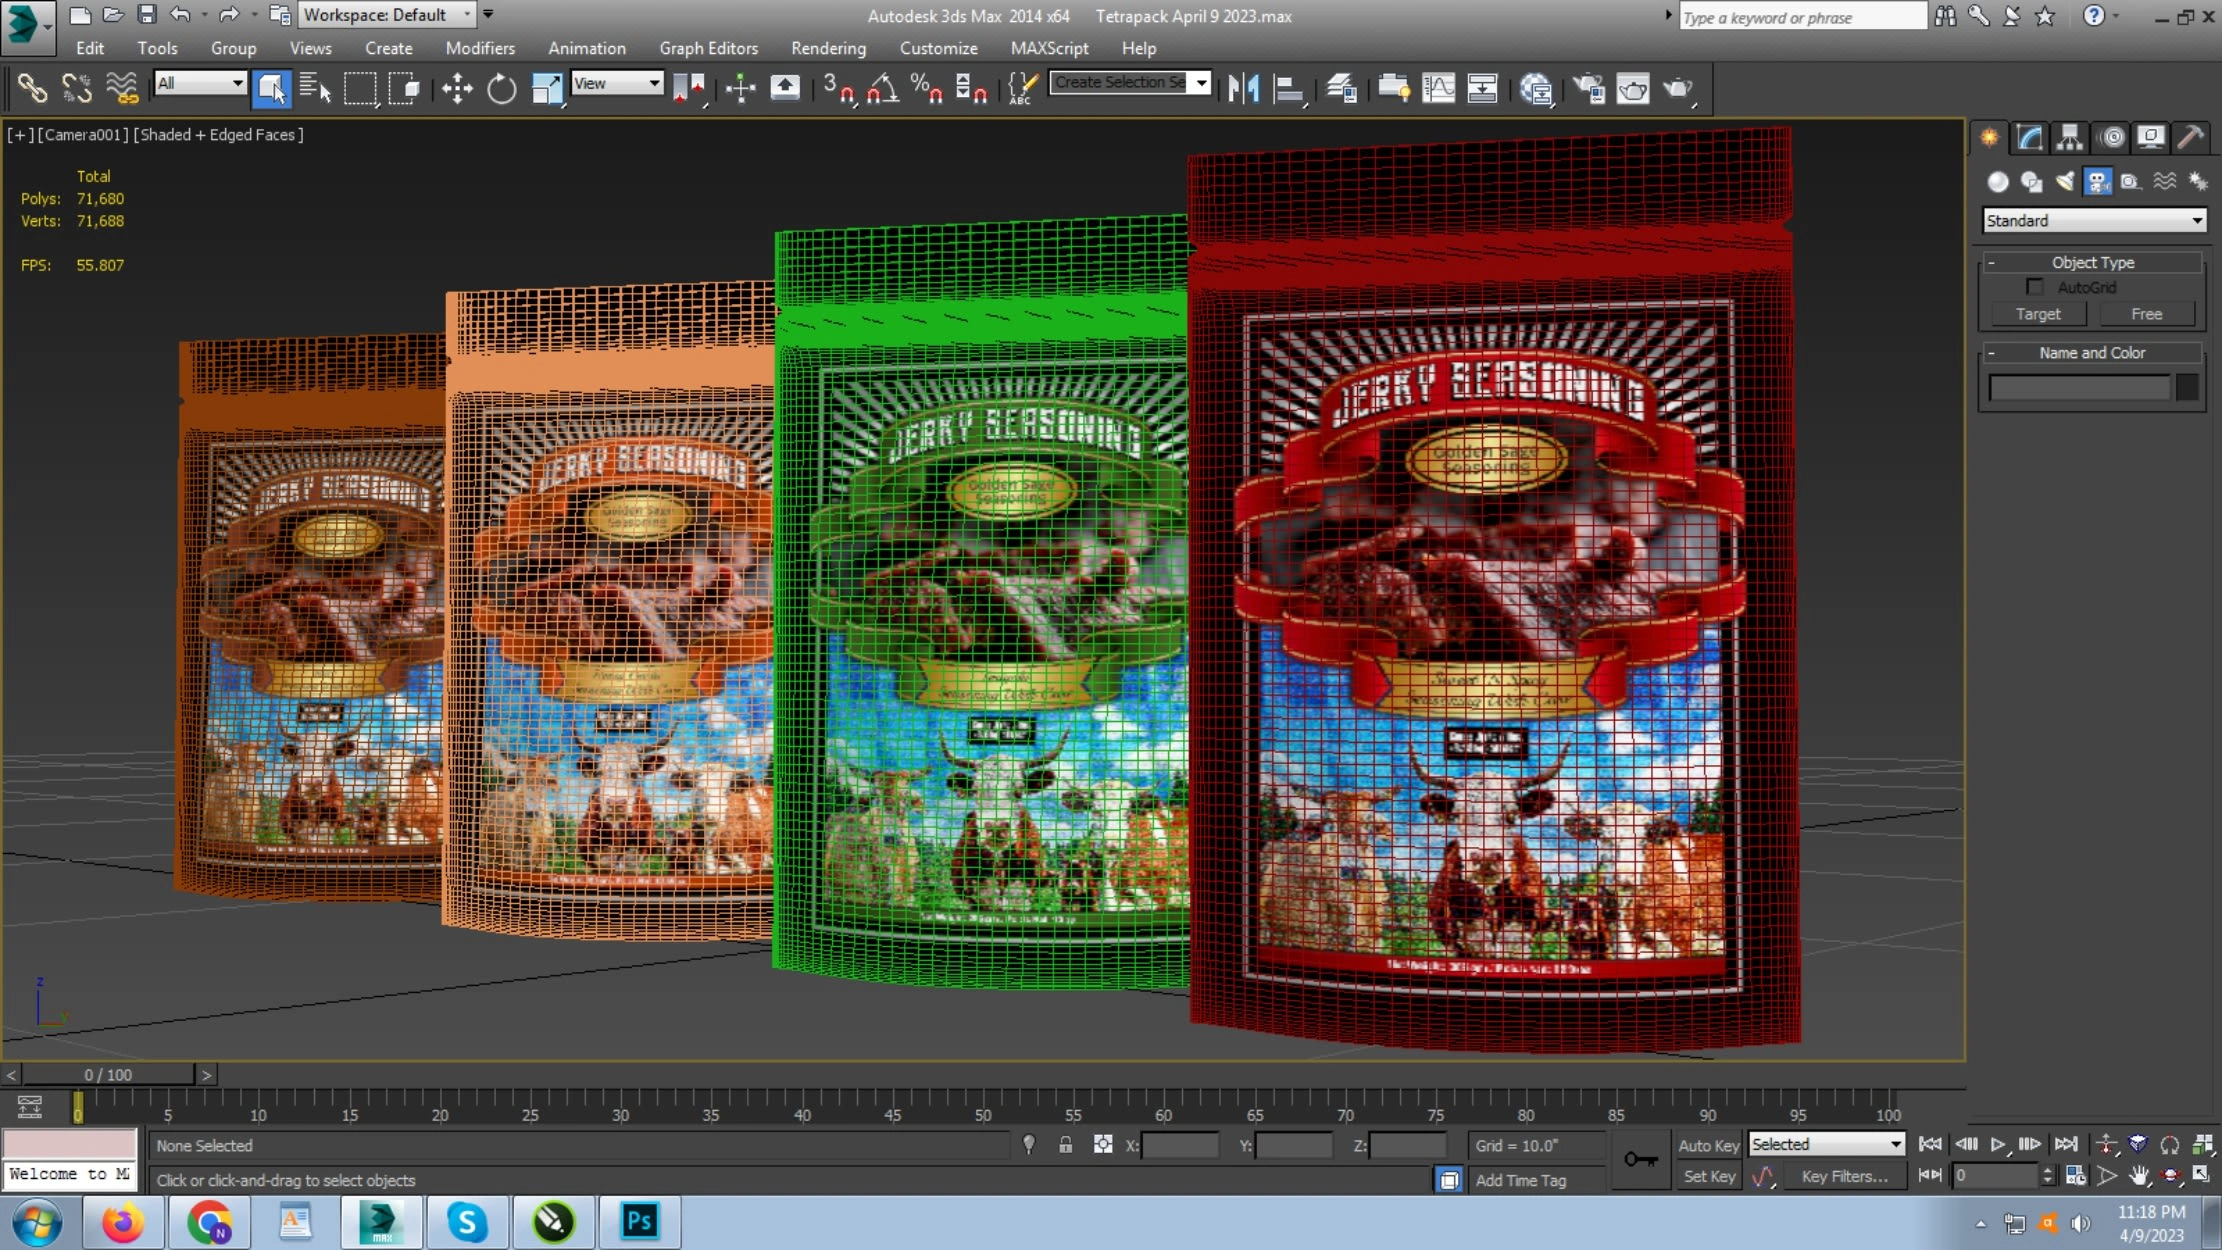2222x1250 pixels.
Task: Open the Modify command panel tab
Action: coord(2029,137)
